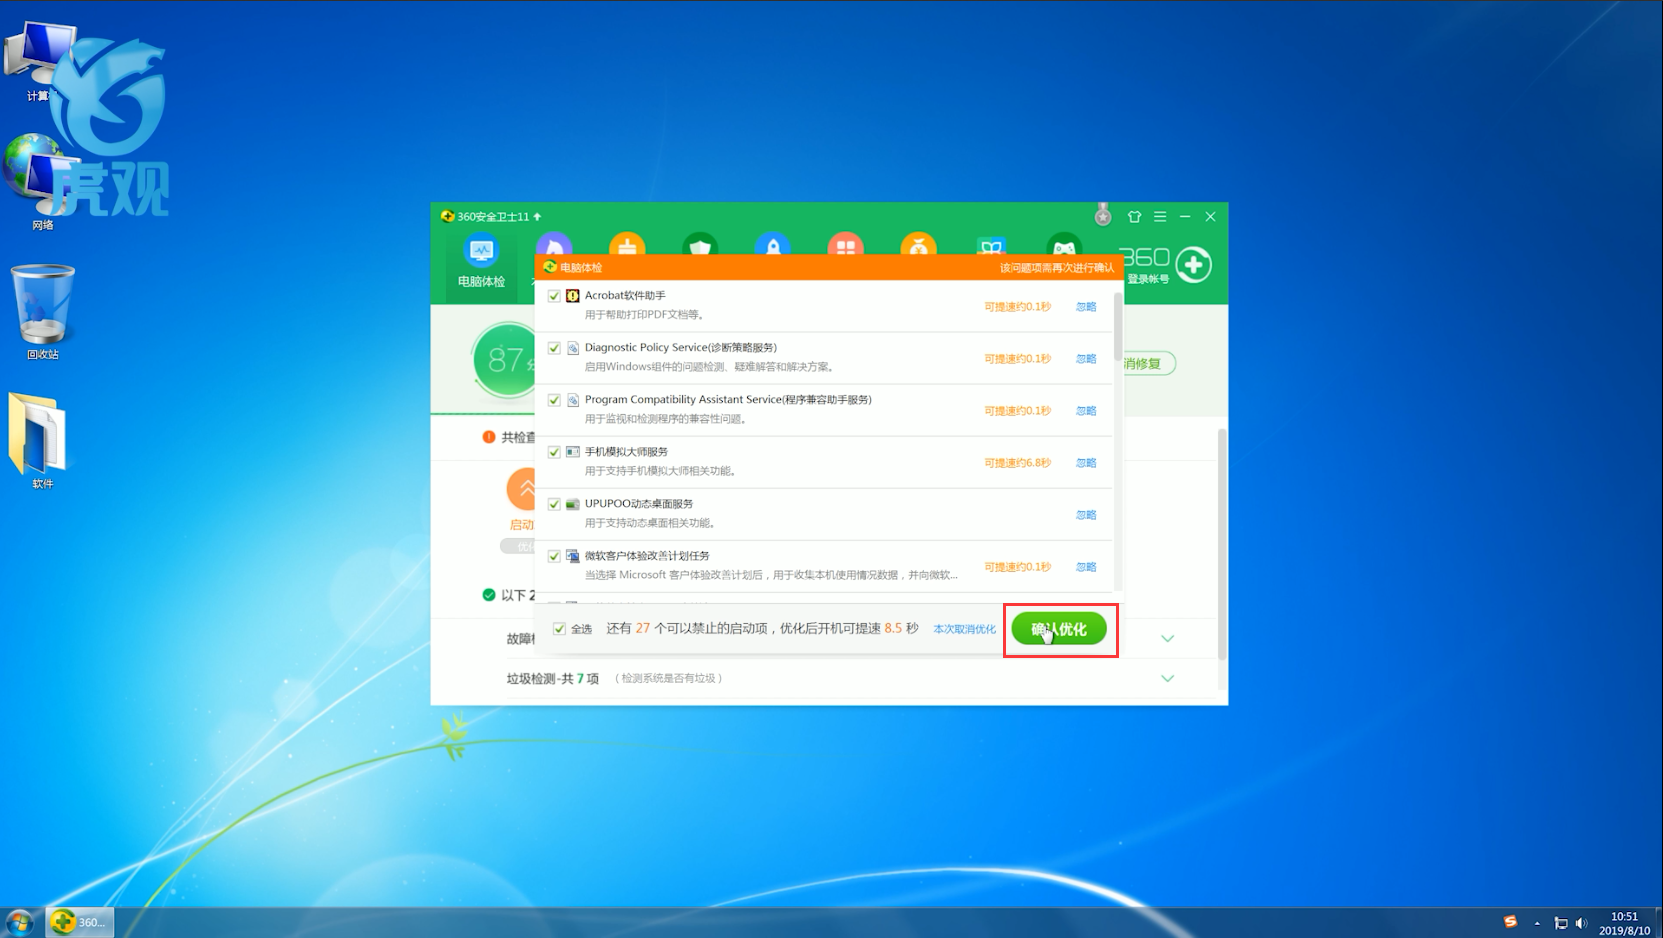Click the Sogou input tray icon
Image resolution: width=1663 pixels, height=938 pixels.
pos(1510,922)
